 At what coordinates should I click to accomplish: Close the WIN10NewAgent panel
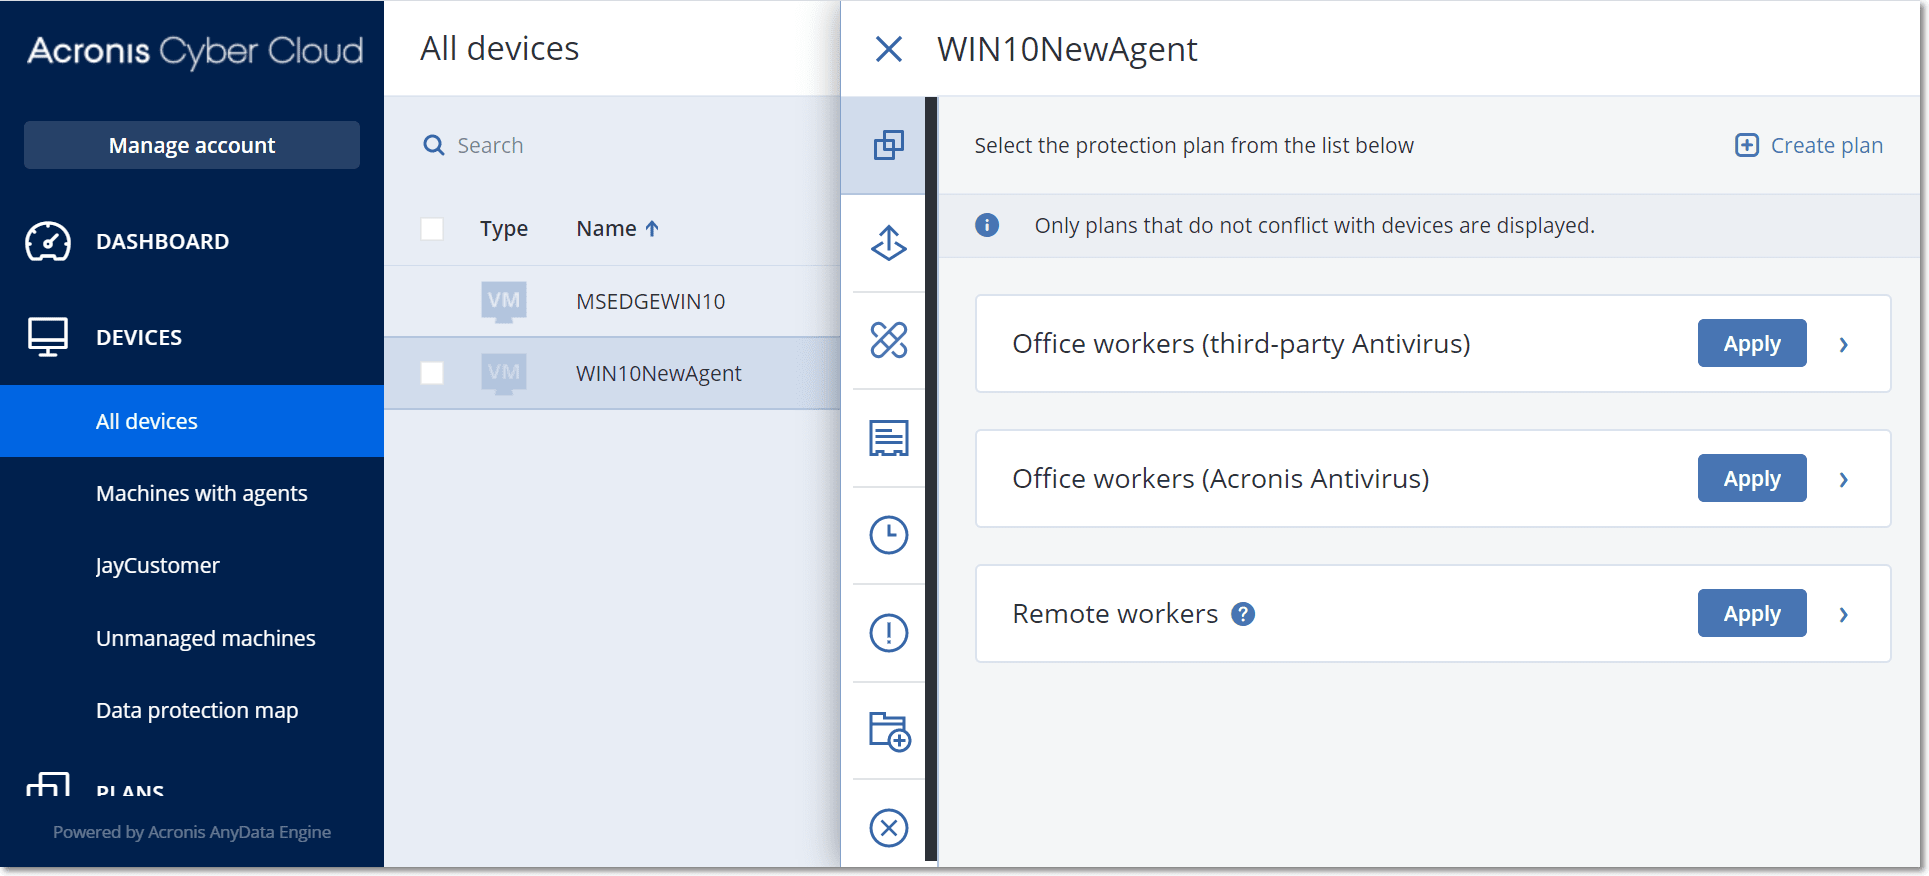888,49
